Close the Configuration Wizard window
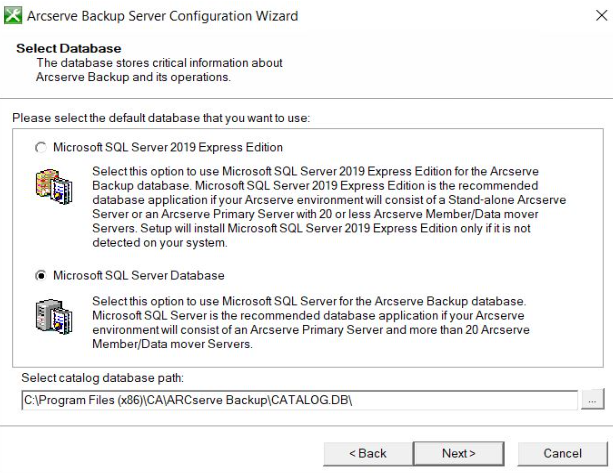 click(x=601, y=16)
